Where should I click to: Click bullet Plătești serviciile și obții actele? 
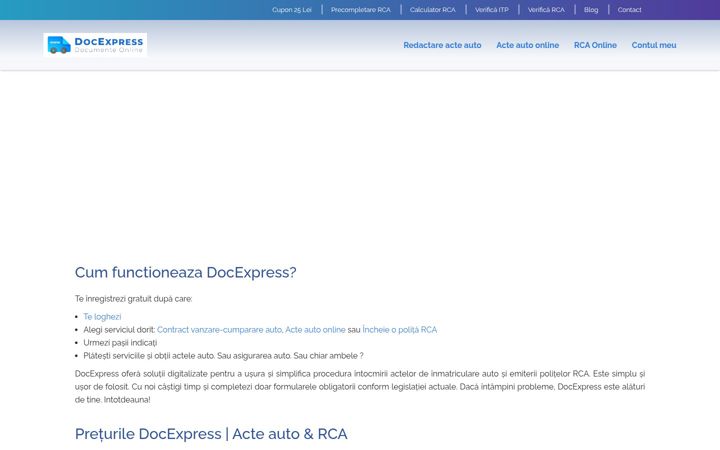(223, 355)
